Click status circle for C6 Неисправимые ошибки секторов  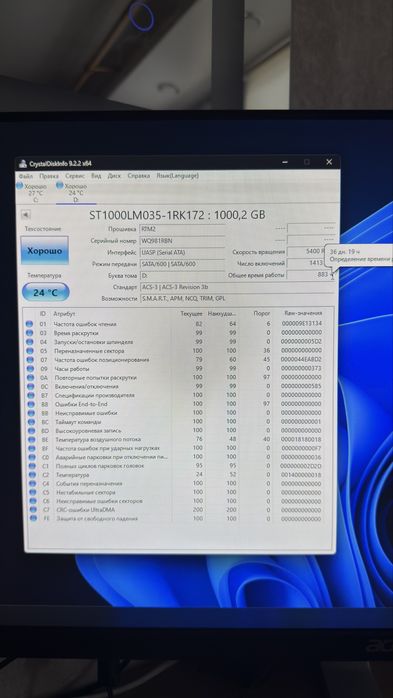coord(33,501)
